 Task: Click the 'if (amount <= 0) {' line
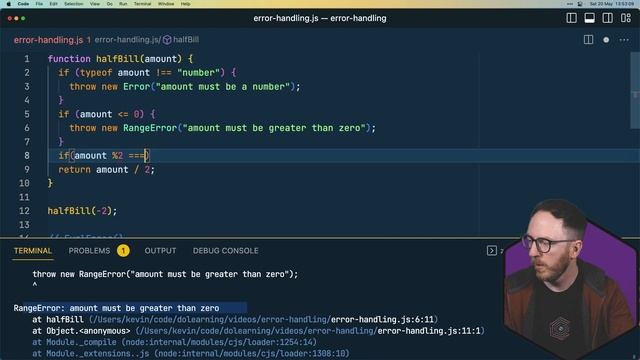(107, 114)
